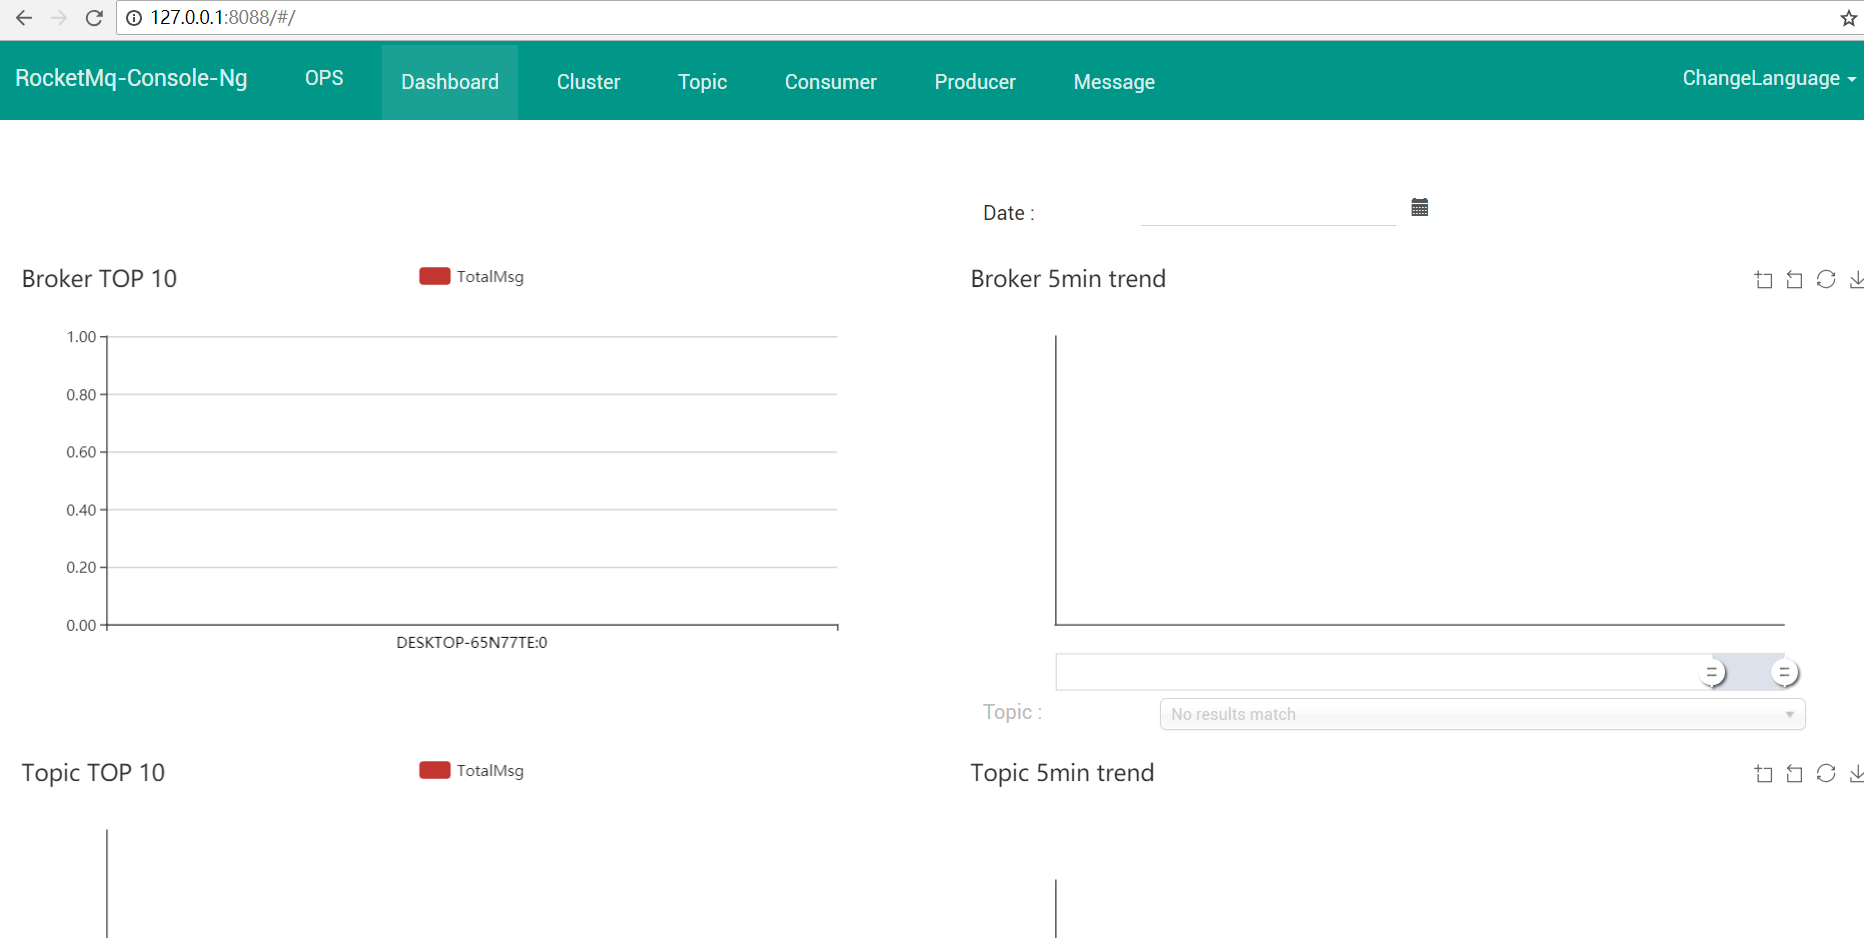The height and width of the screenshot is (938, 1864).
Task: Restore the Topic 5min trend chart
Action: point(1825,774)
